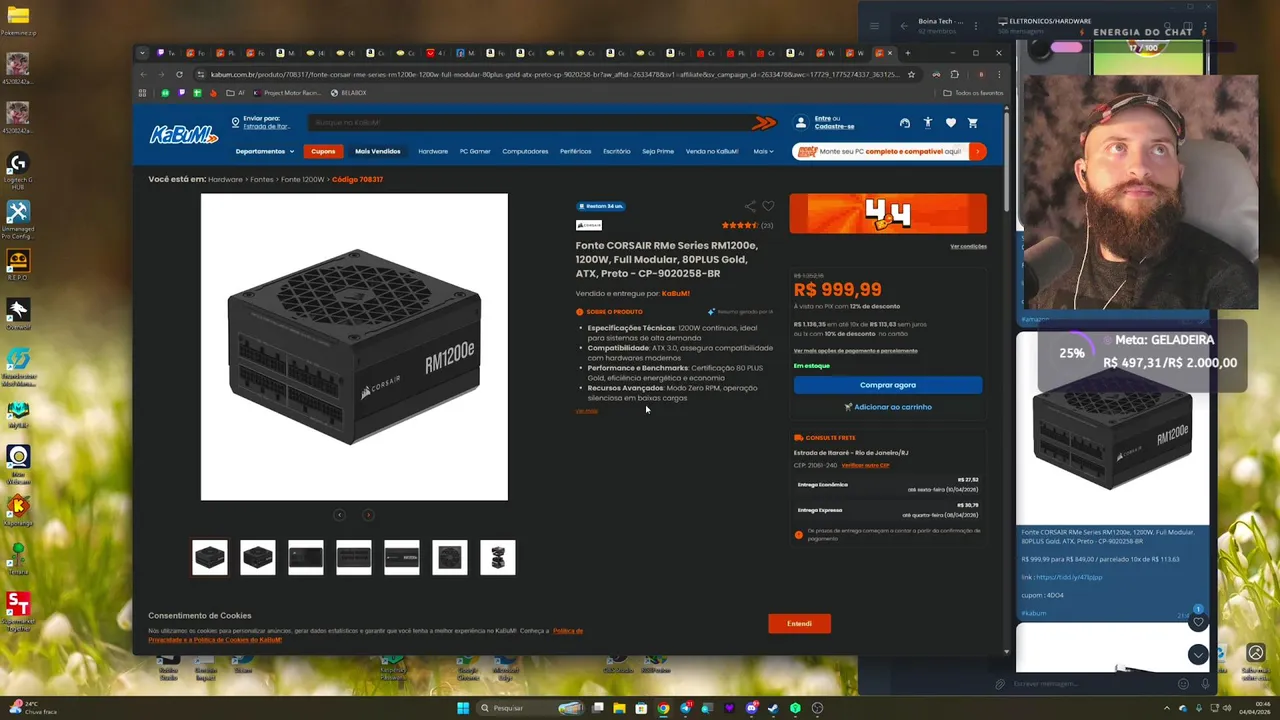The width and height of the screenshot is (1280, 720).
Task: Open the Hardware menu item
Action: coord(433,152)
